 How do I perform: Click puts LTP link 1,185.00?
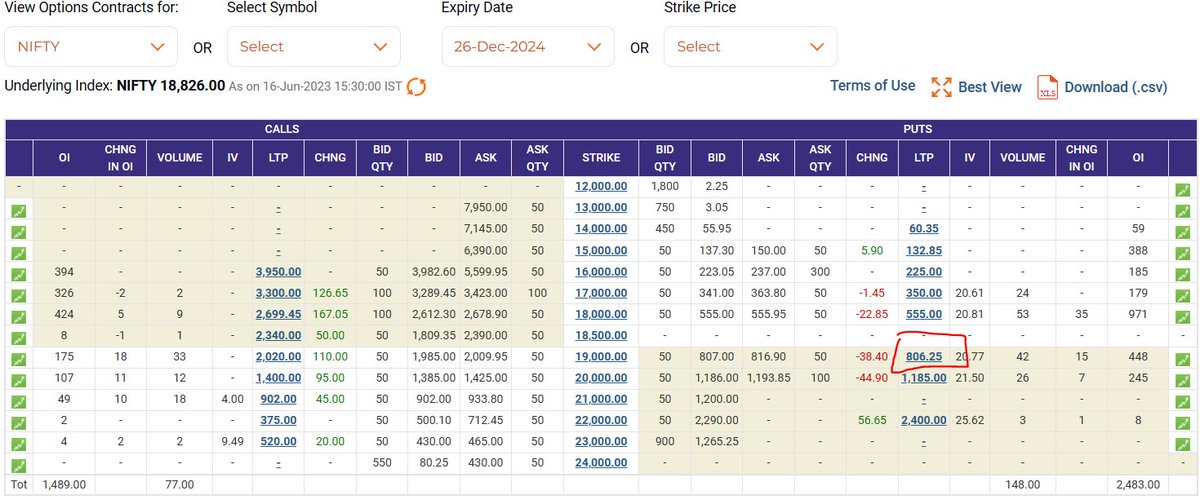(x=924, y=379)
